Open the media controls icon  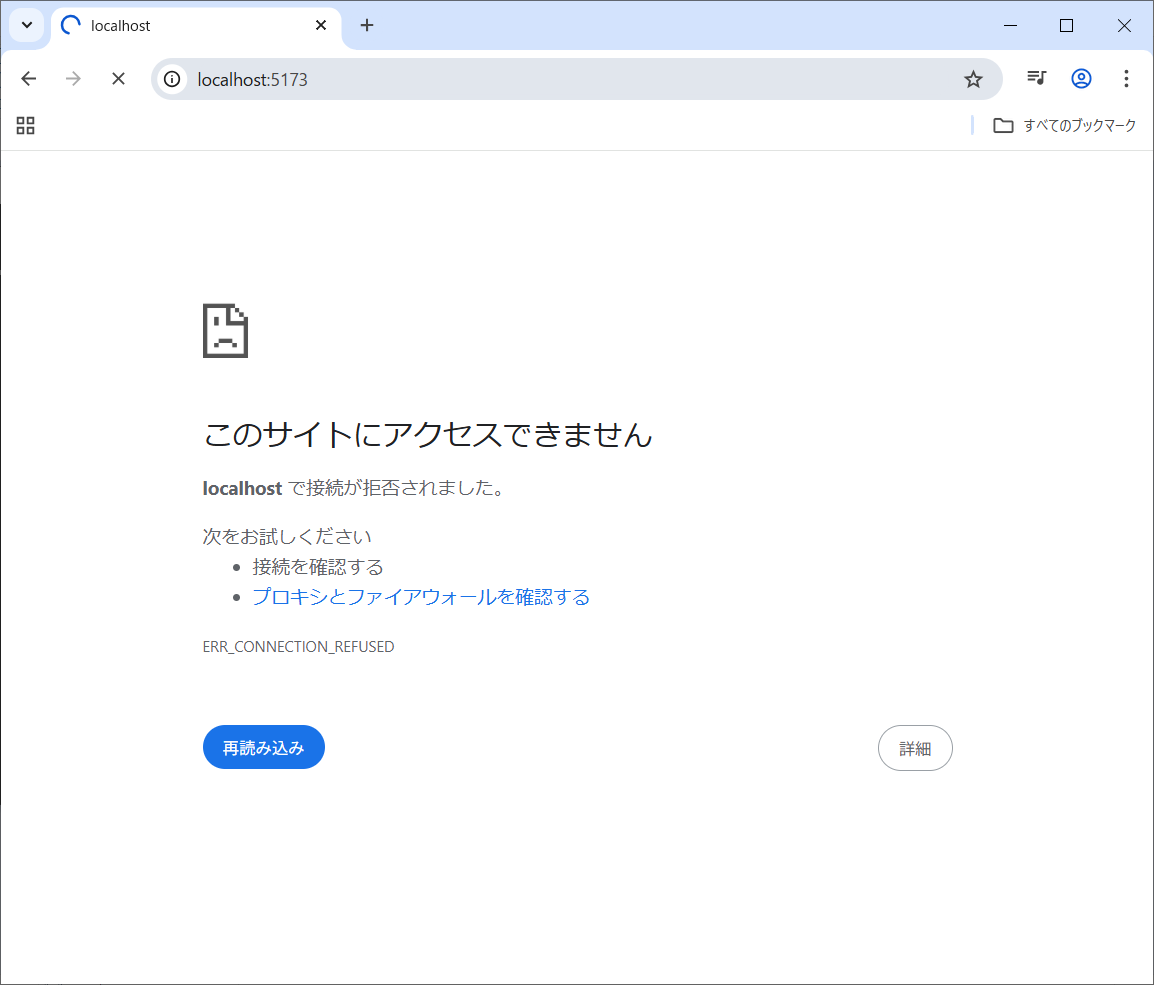[1036, 78]
